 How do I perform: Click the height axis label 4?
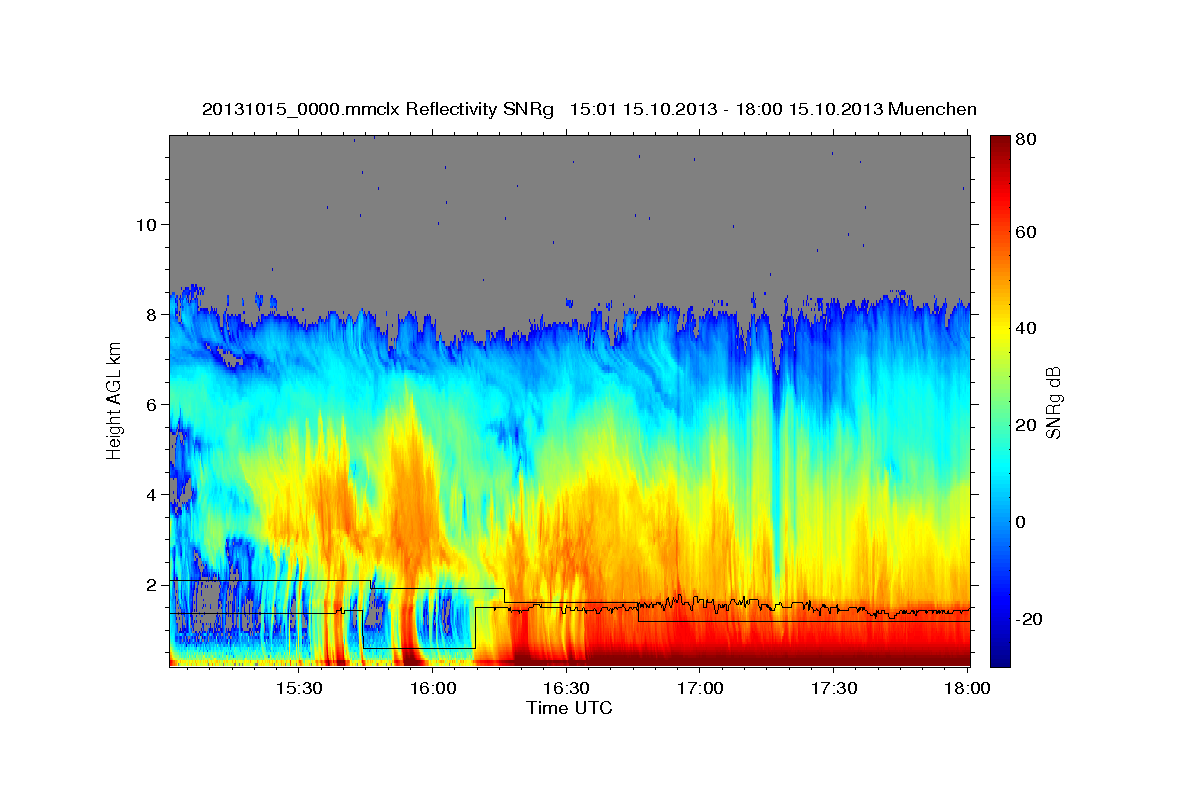coord(150,494)
